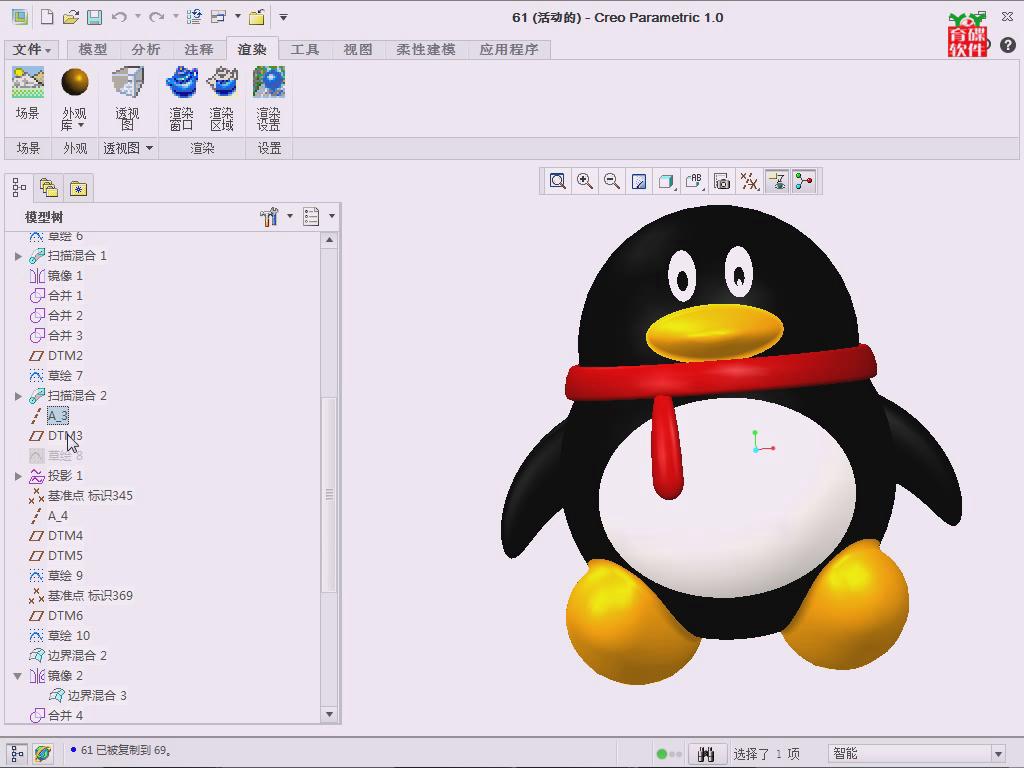Viewport: 1024px width, 768px height.
Task: Open the quick access toolbar customize arrow
Action: [283, 17]
